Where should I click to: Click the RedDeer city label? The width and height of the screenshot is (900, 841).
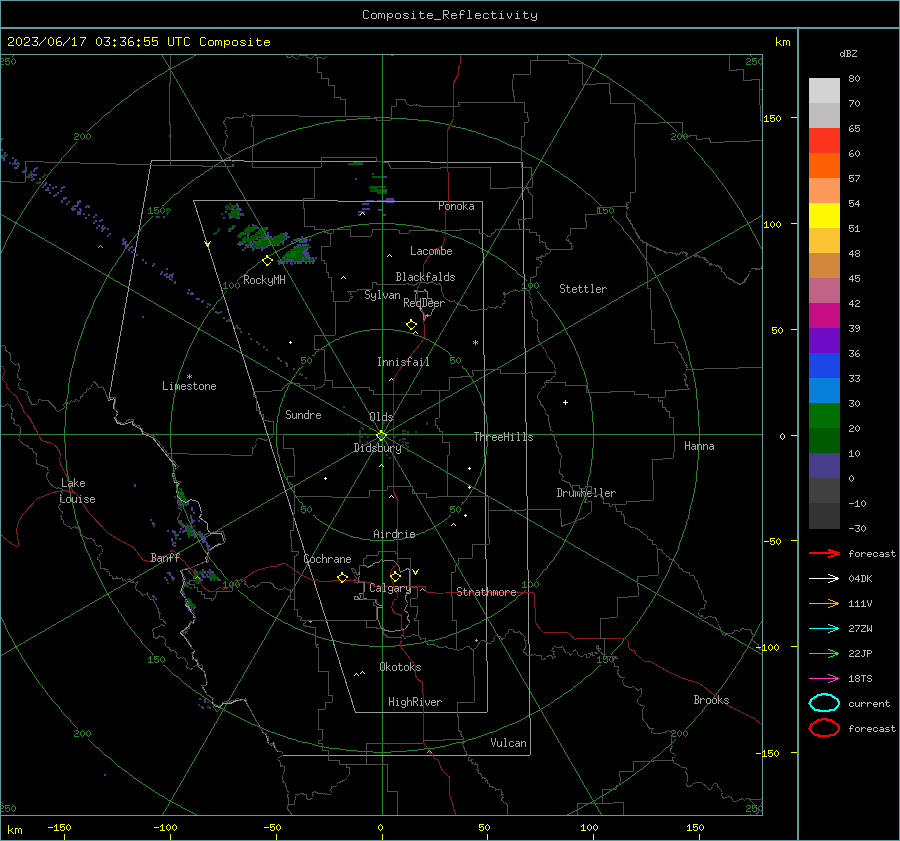(x=424, y=303)
